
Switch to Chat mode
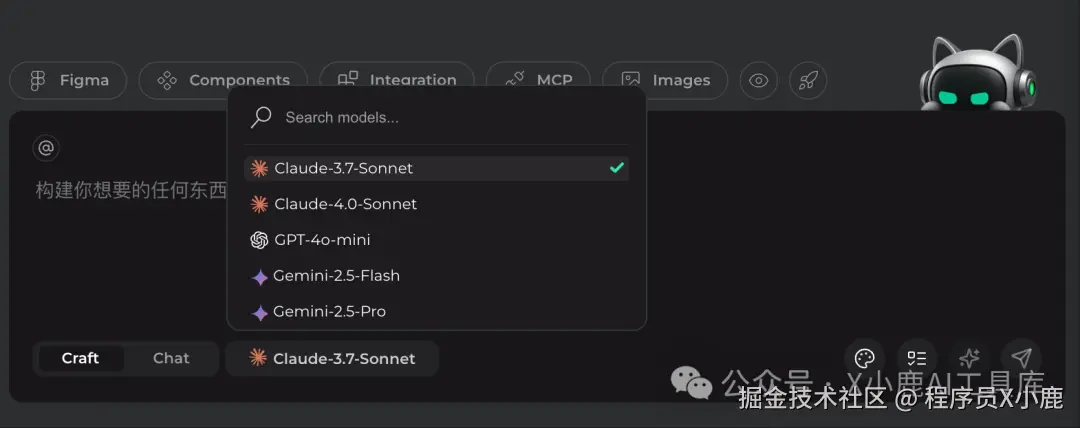[x=171, y=358]
